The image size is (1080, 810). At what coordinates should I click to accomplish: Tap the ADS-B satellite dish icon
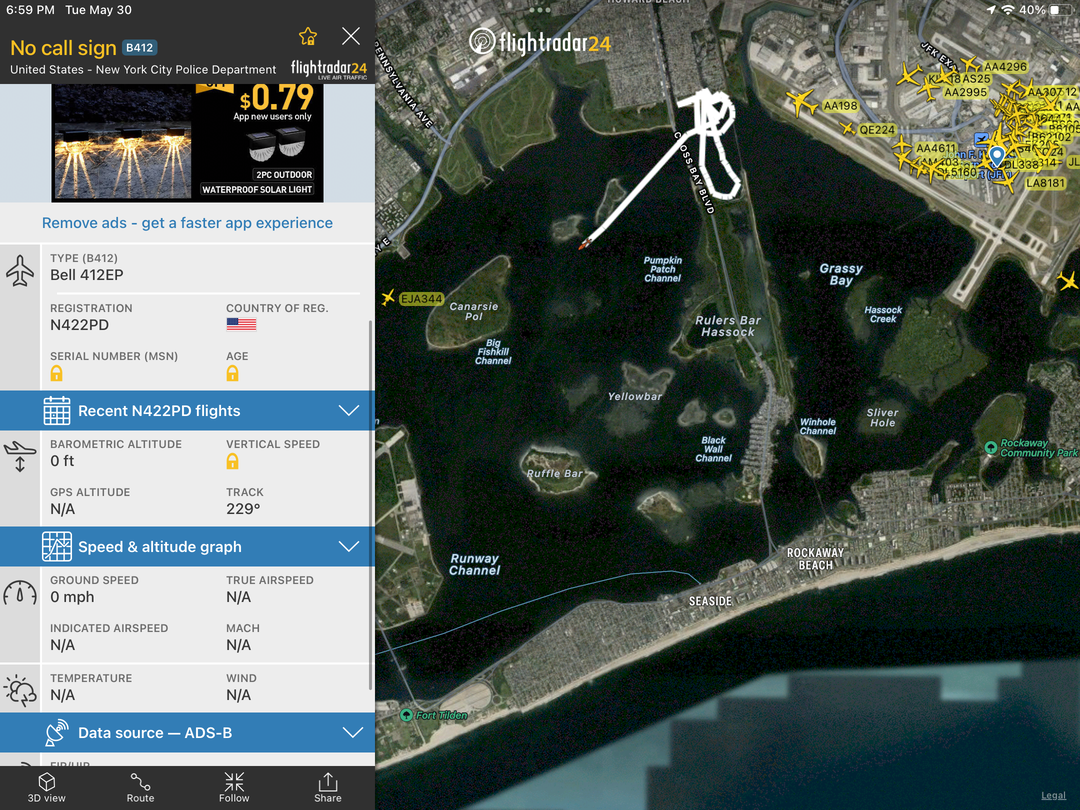(56, 732)
